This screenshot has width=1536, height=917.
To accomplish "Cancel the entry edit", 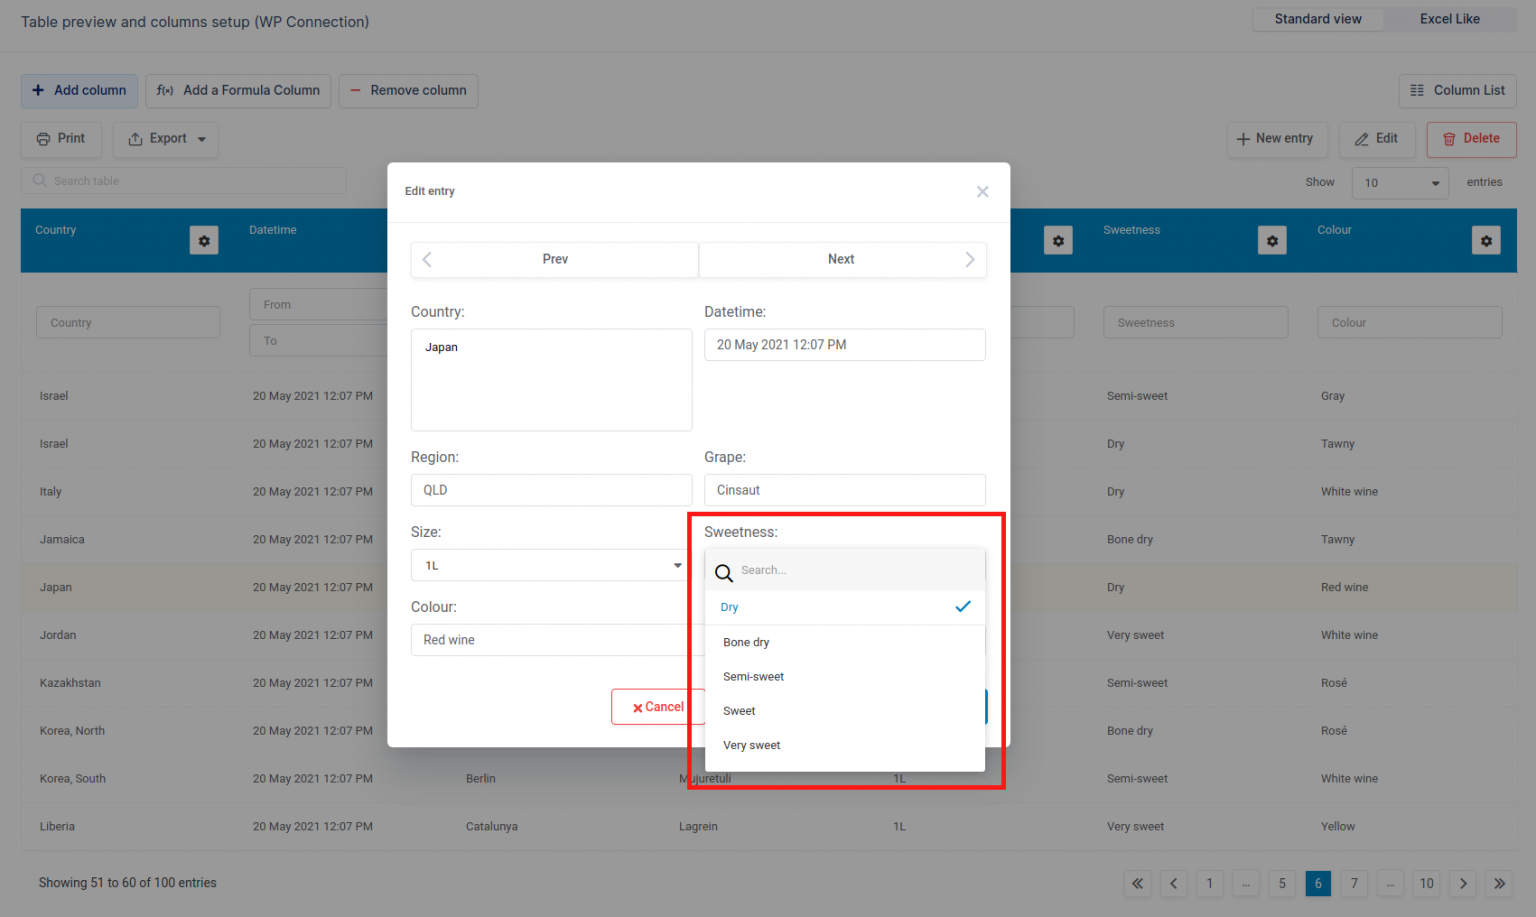I will click(658, 707).
